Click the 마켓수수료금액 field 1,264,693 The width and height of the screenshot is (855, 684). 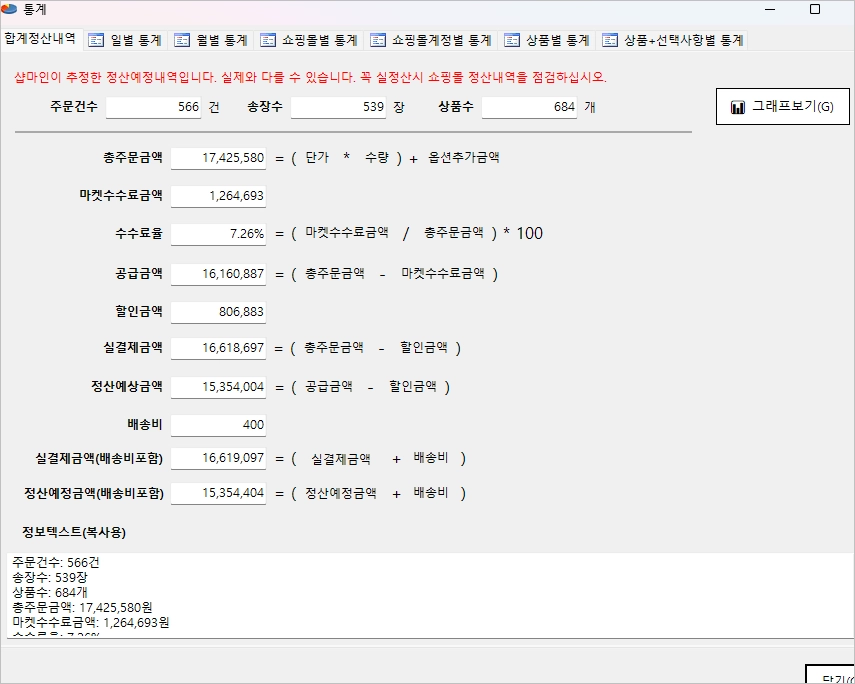(x=219, y=196)
